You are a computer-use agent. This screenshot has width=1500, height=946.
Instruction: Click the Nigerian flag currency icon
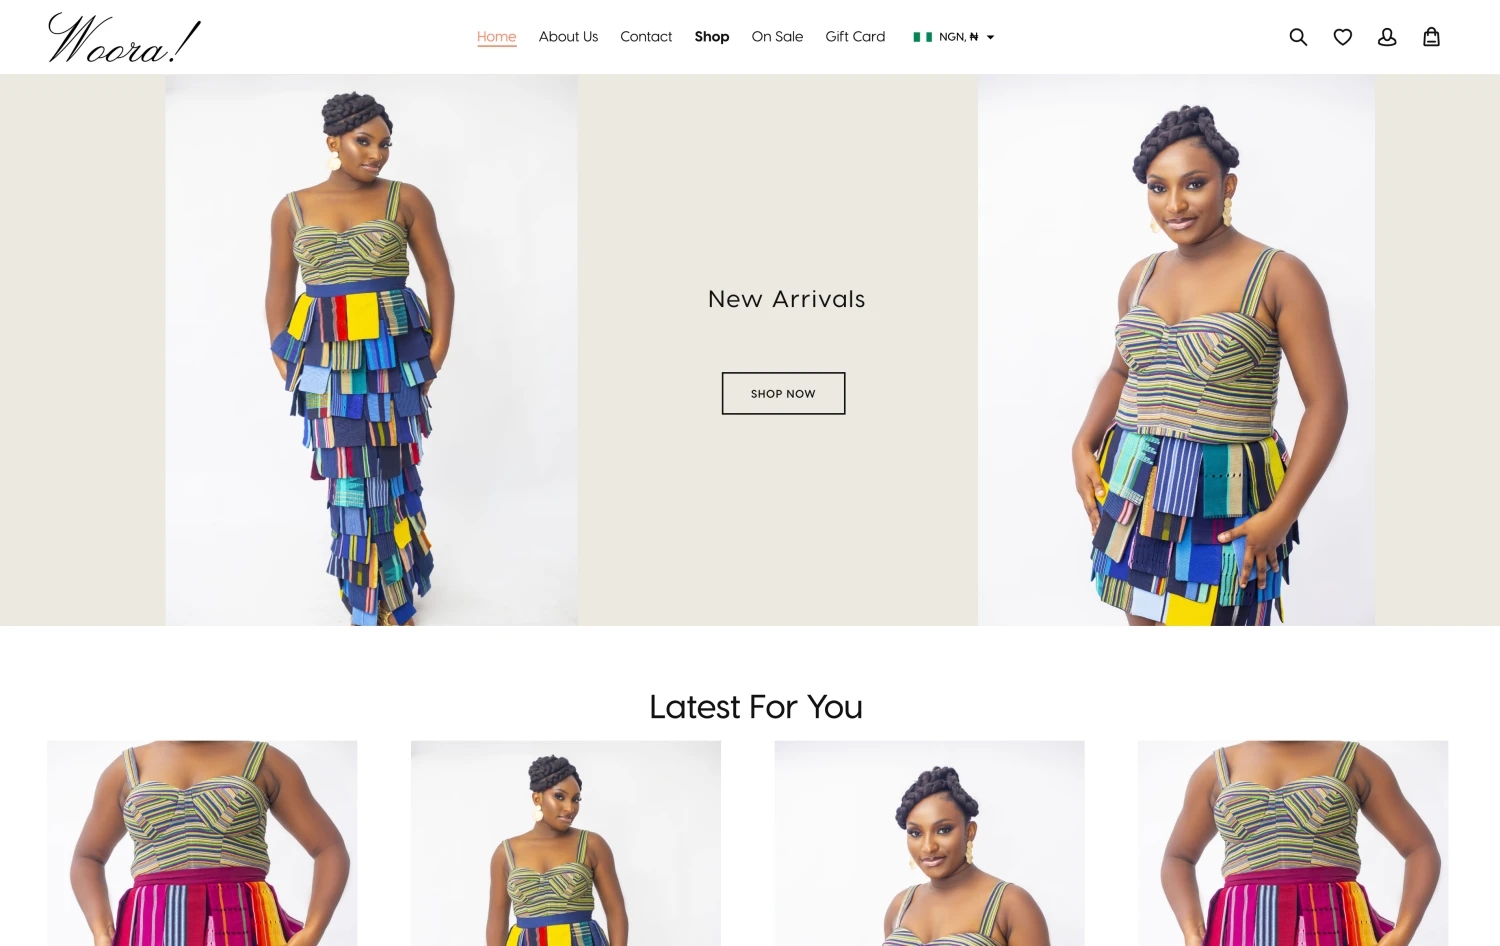[922, 37]
